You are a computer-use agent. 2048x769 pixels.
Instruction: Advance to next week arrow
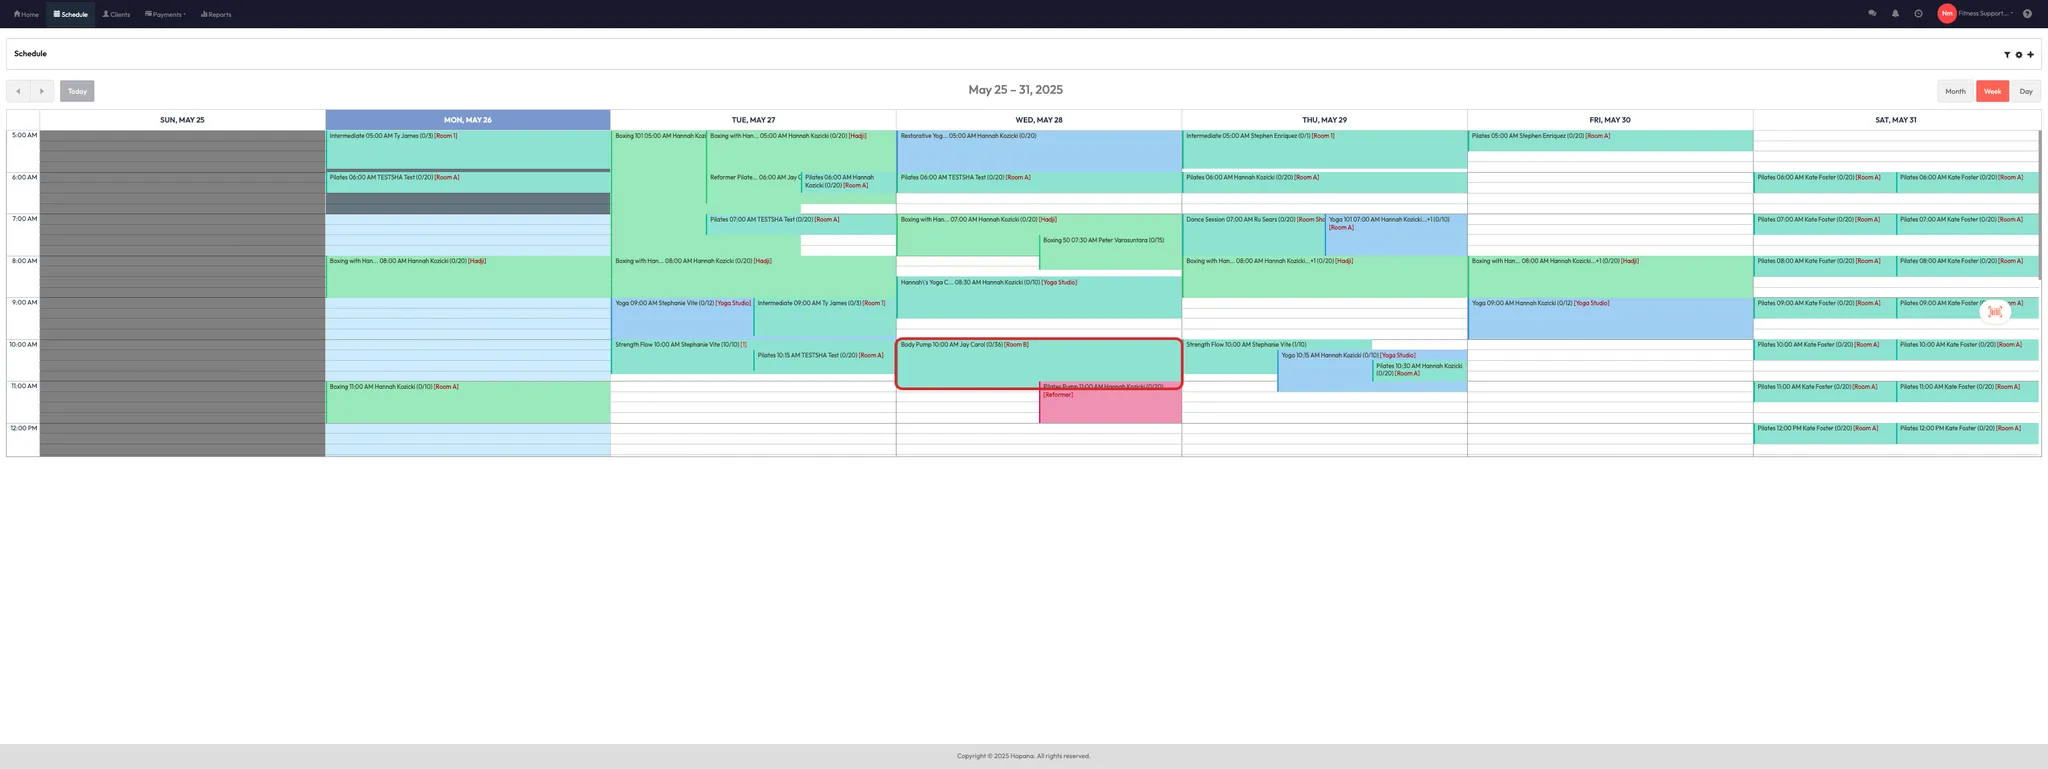pyautogui.click(x=42, y=91)
